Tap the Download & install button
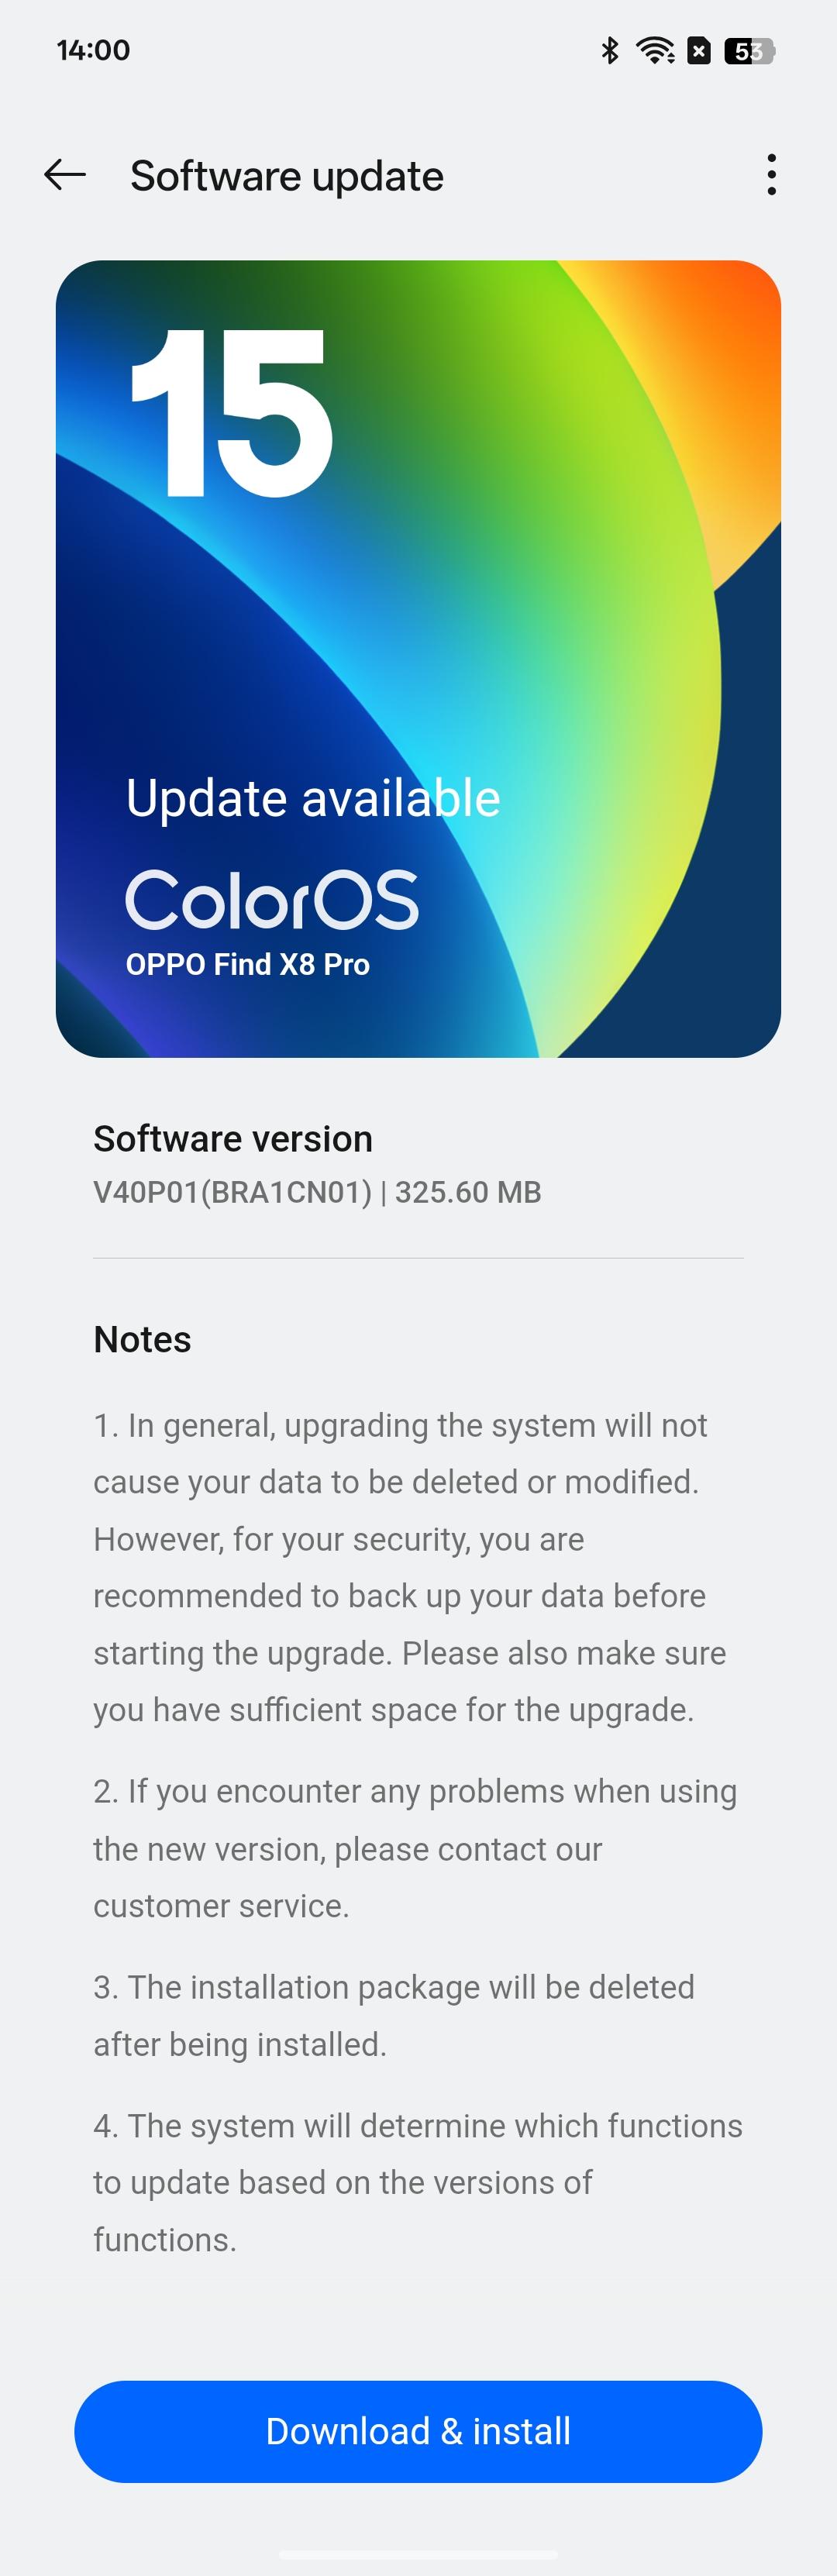The image size is (837, 2576). point(418,2431)
